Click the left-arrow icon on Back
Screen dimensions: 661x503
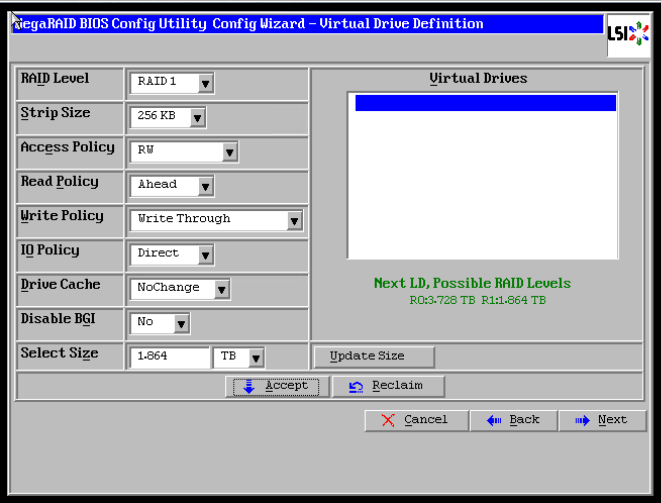494,420
